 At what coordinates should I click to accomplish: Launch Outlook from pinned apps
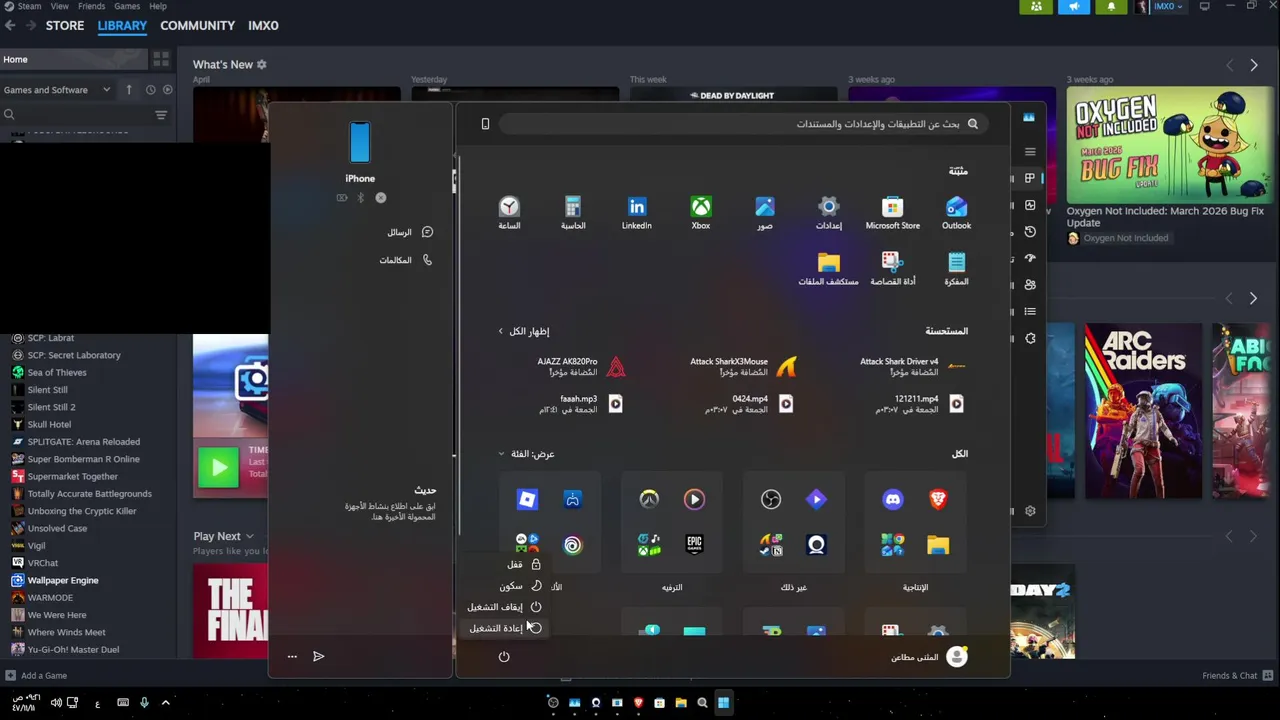[x=957, y=212]
